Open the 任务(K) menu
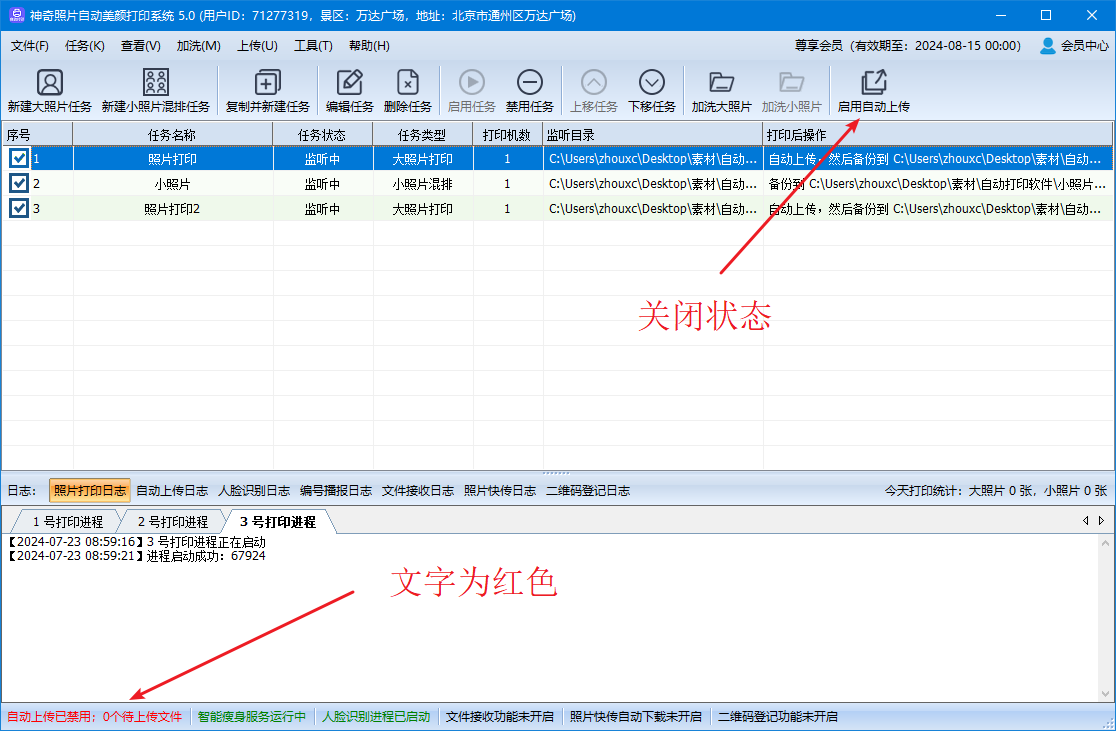The width and height of the screenshot is (1116, 731). click(85, 46)
